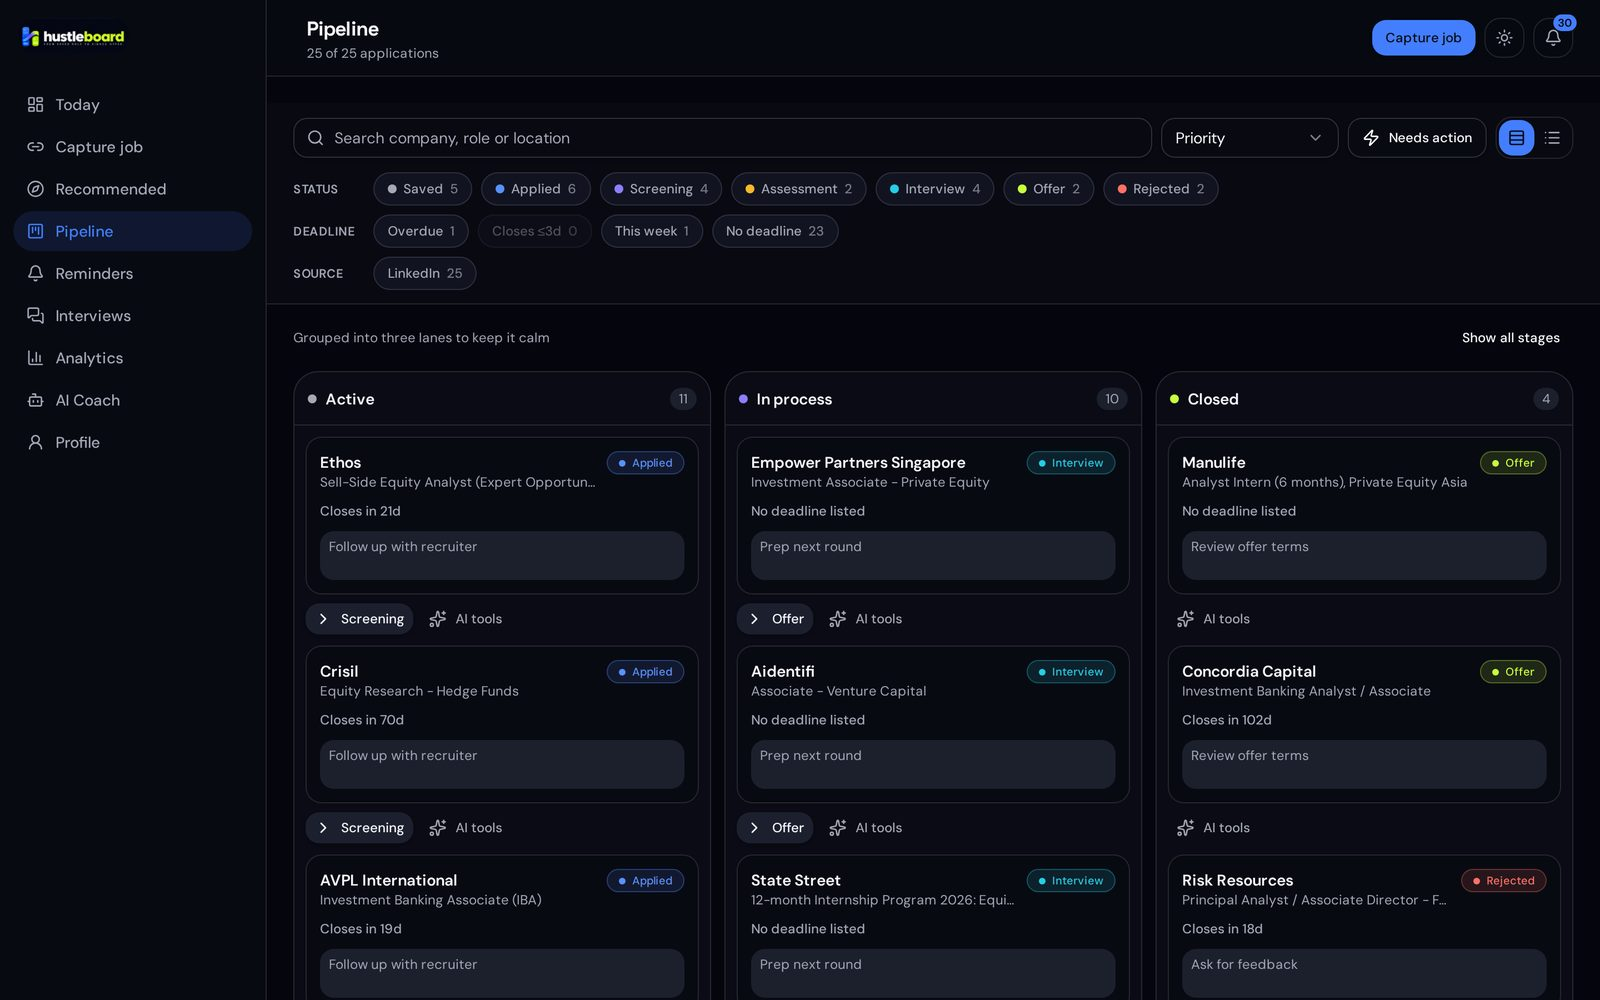Open the Concordia Capital card title
The image size is (1600, 1000).
tap(1249, 672)
